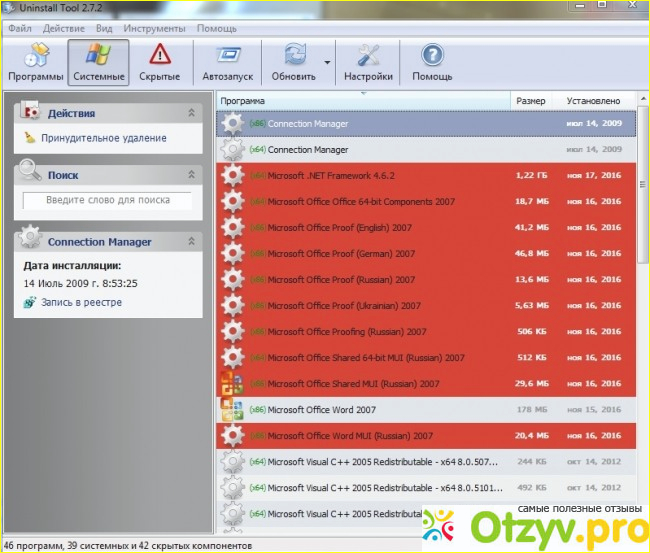The width and height of the screenshot is (650, 553).
Task: Click gear icon of .NET Framework 4.6.2
Action: click(x=233, y=175)
